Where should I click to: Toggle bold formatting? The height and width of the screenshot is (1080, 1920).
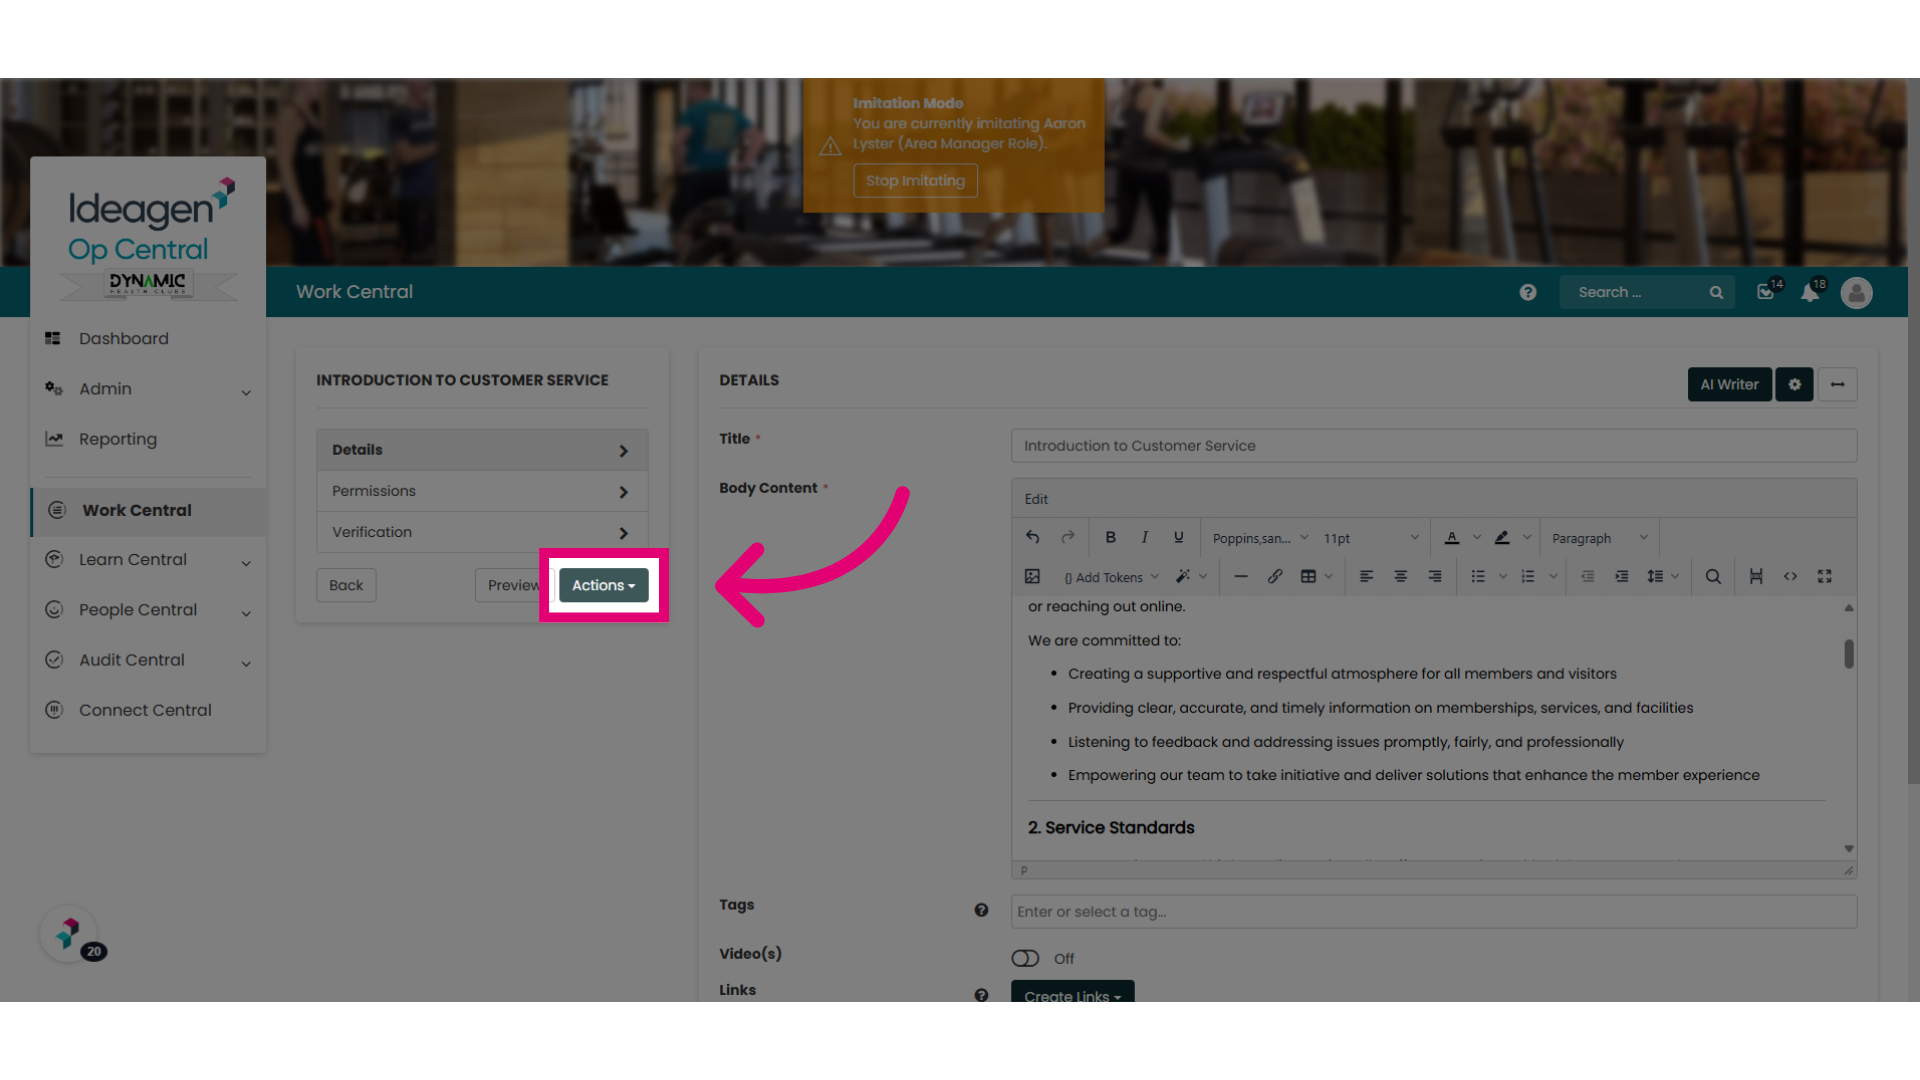click(x=1110, y=537)
